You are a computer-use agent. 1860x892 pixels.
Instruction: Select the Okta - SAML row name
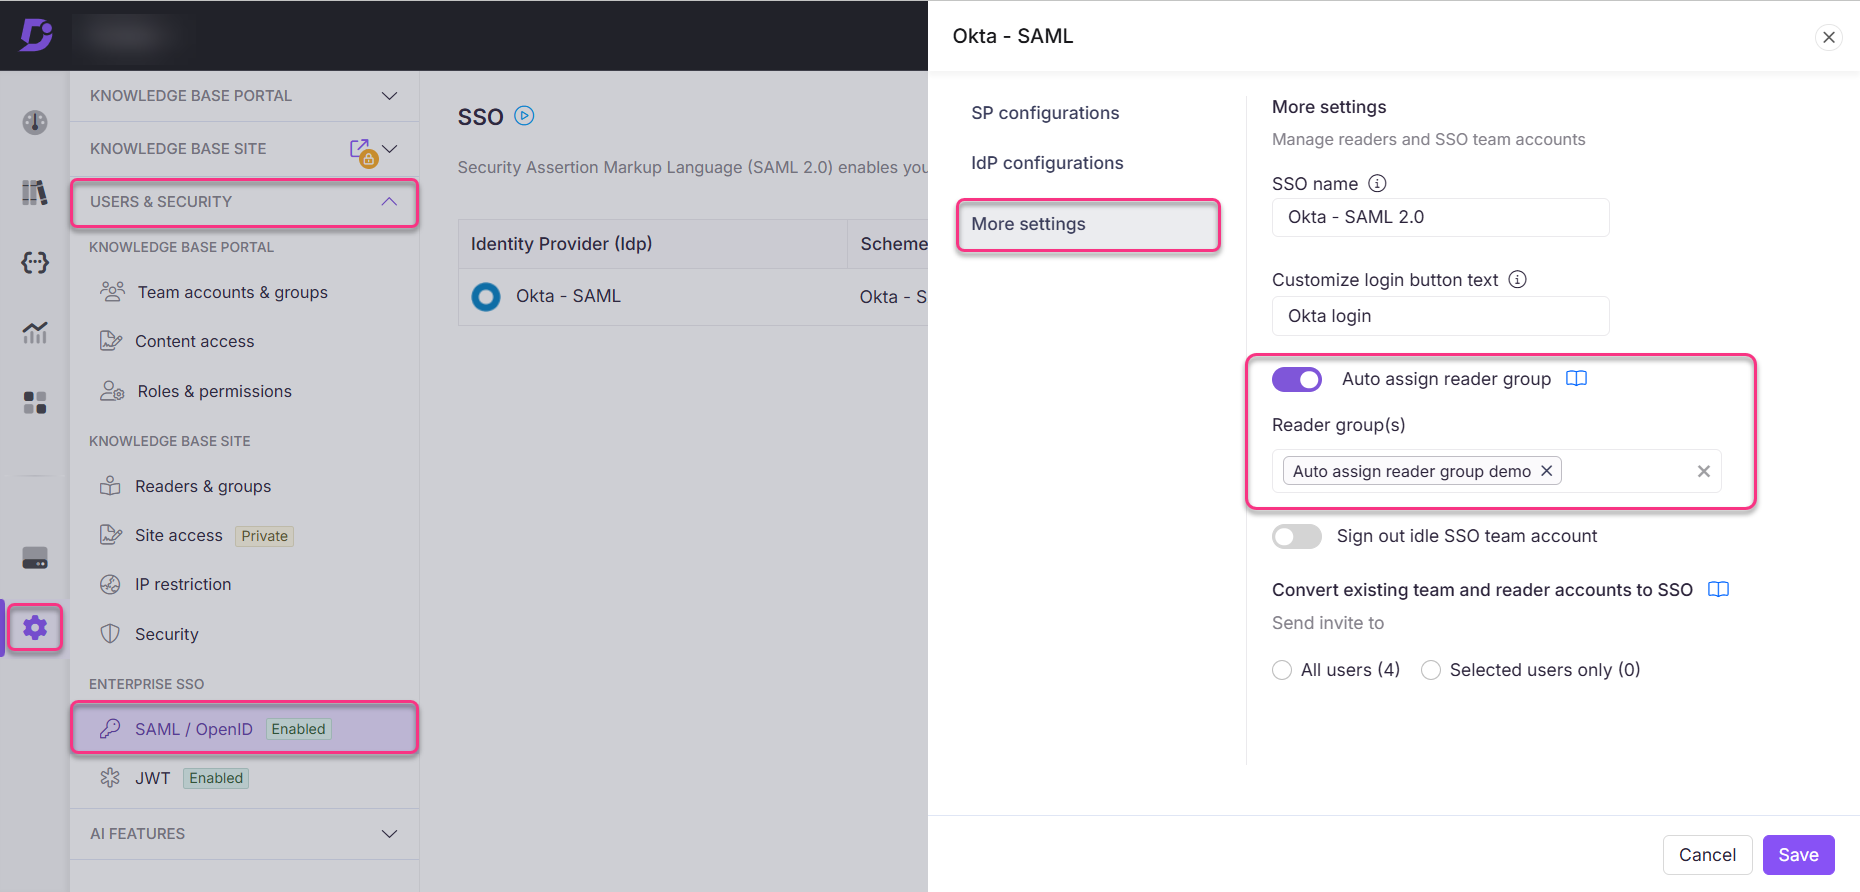pos(568,296)
